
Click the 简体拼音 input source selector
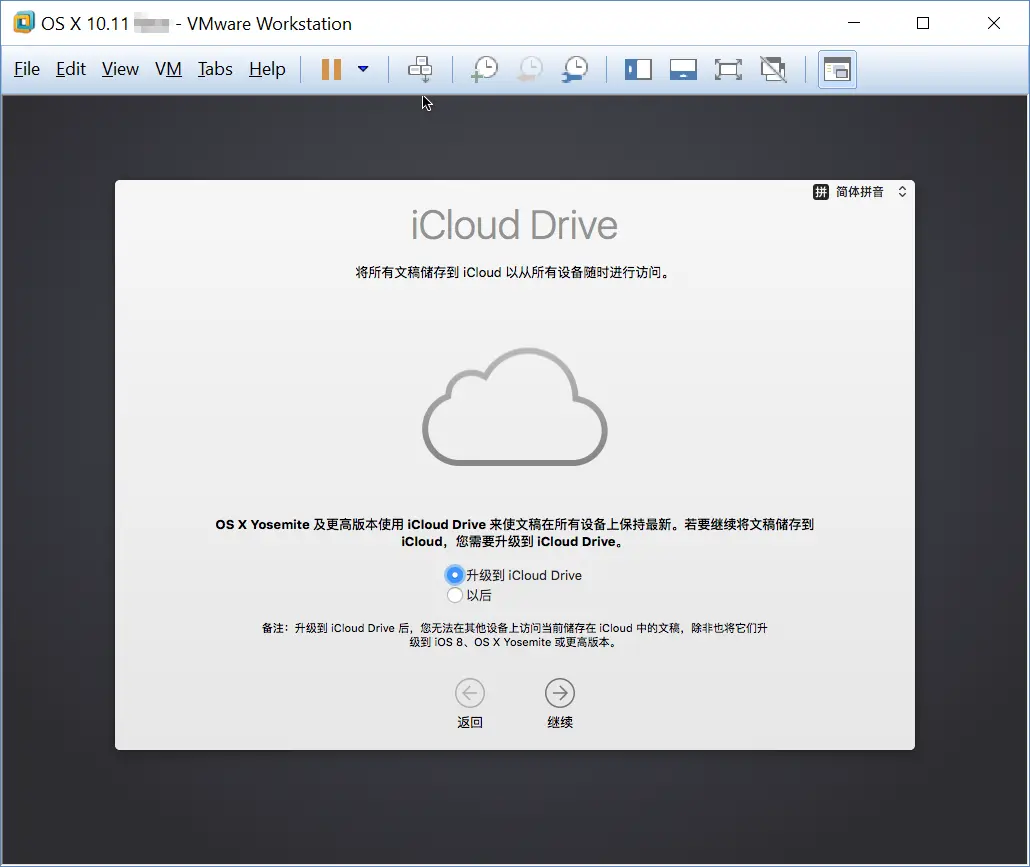(862, 191)
